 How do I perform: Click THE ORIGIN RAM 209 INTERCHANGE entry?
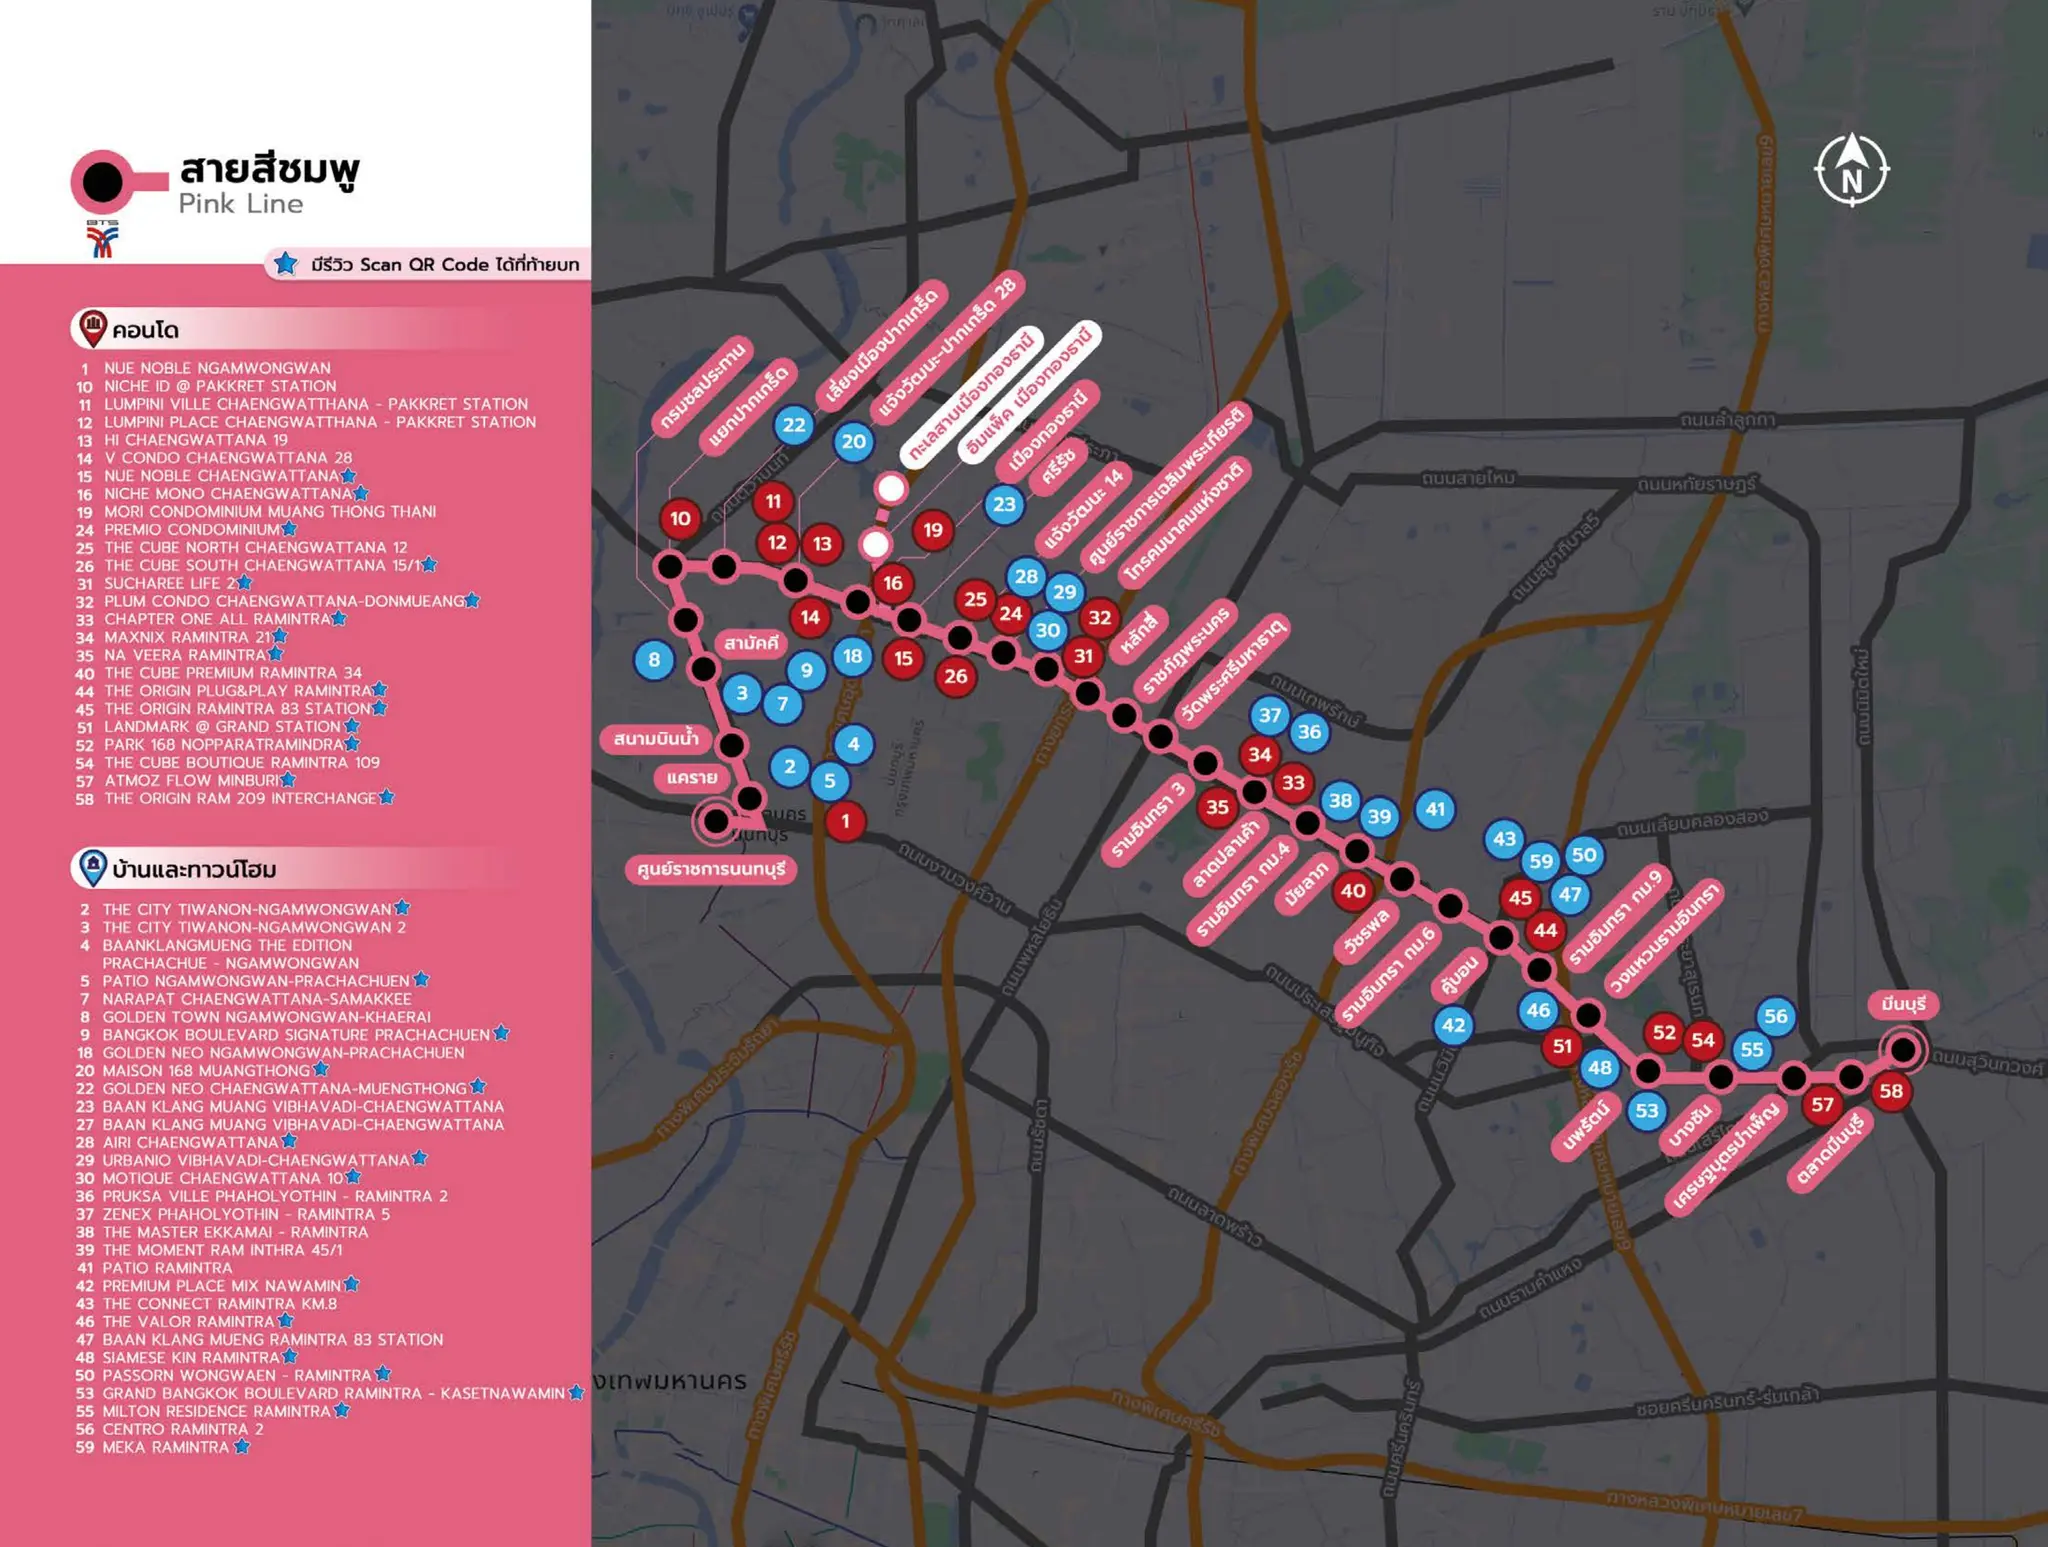click(240, 798)
